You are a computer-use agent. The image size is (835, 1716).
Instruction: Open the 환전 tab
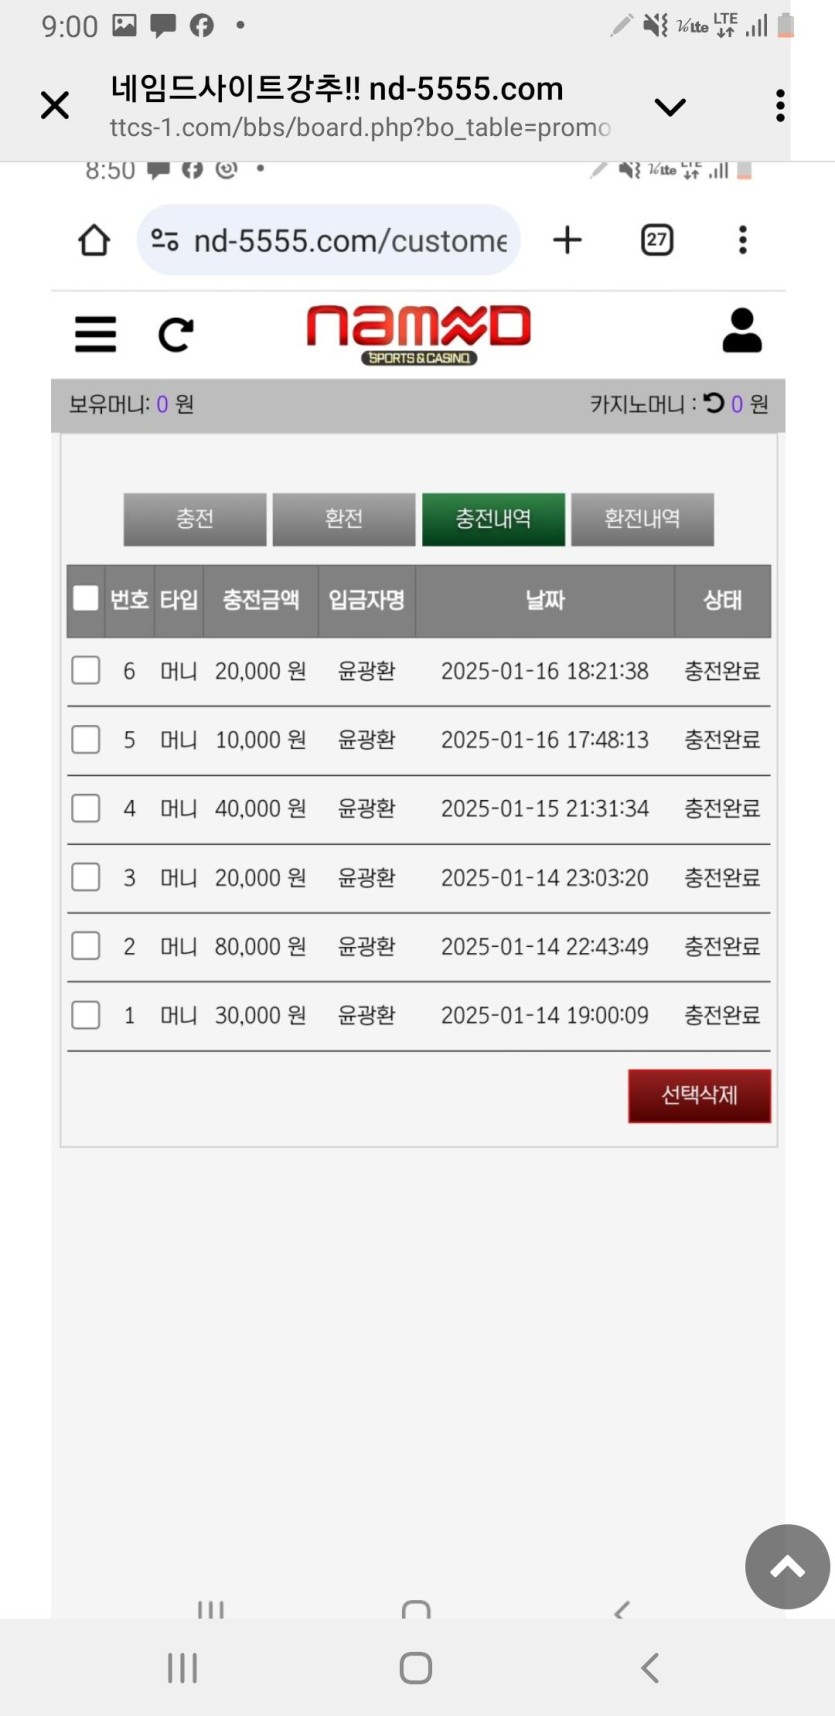(x=344, y=519)
